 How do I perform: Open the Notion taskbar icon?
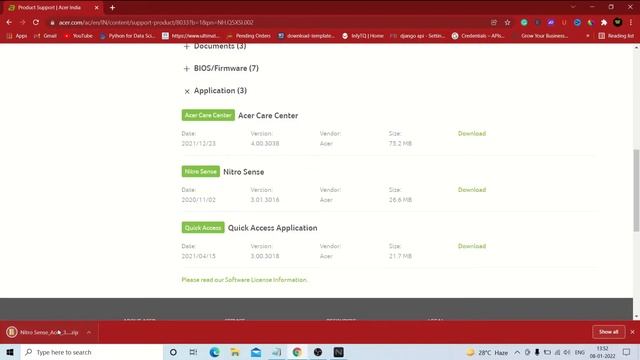(338, 352)
